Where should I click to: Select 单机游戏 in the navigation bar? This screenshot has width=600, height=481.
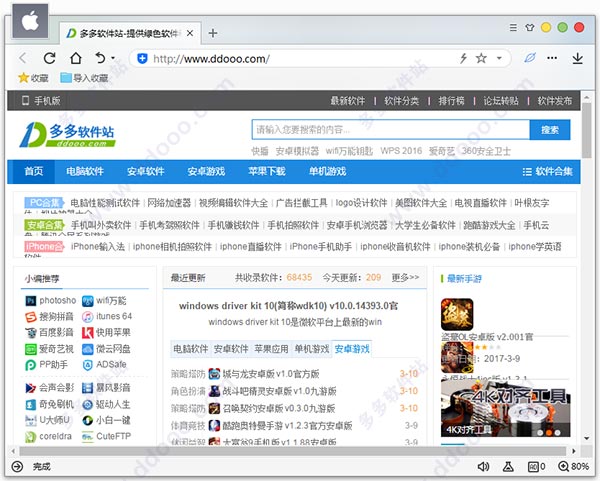328,171
